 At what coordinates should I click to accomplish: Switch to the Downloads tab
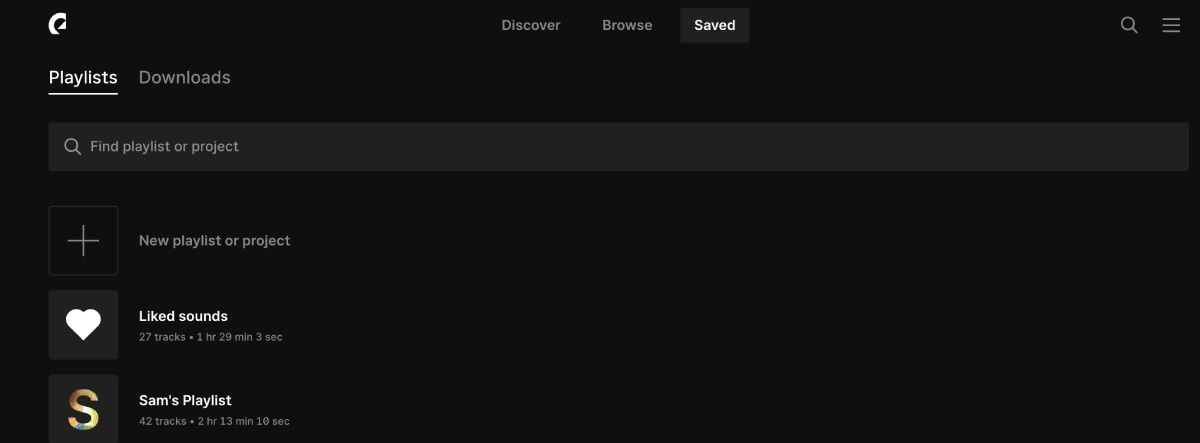185,78
